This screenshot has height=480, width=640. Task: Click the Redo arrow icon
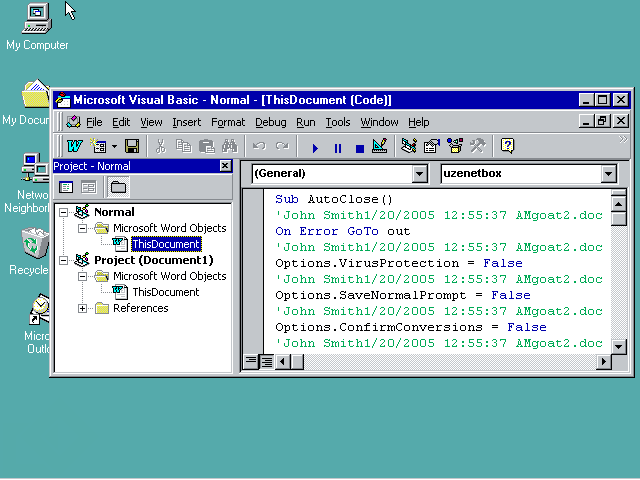[282, 146]
